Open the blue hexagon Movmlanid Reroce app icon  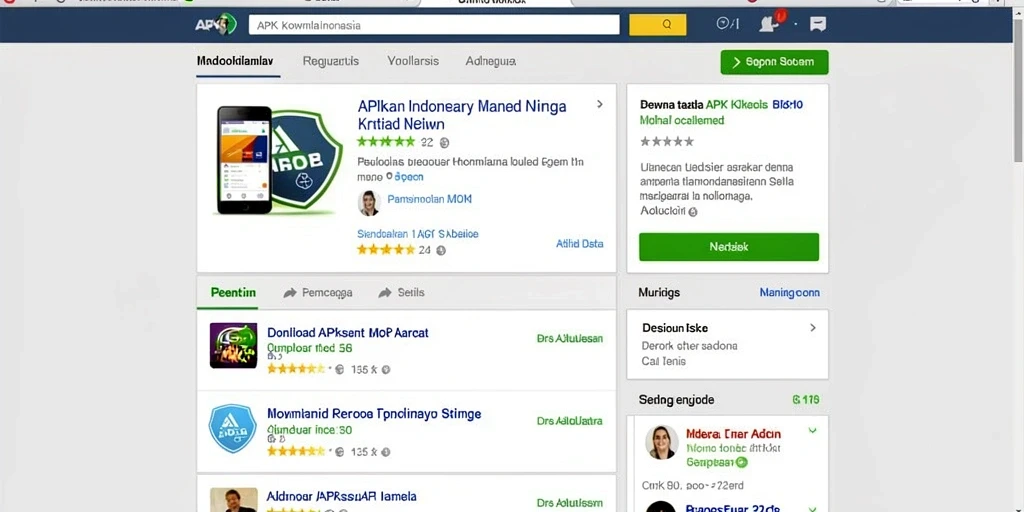pyautogui.click(x=232, y=428)
